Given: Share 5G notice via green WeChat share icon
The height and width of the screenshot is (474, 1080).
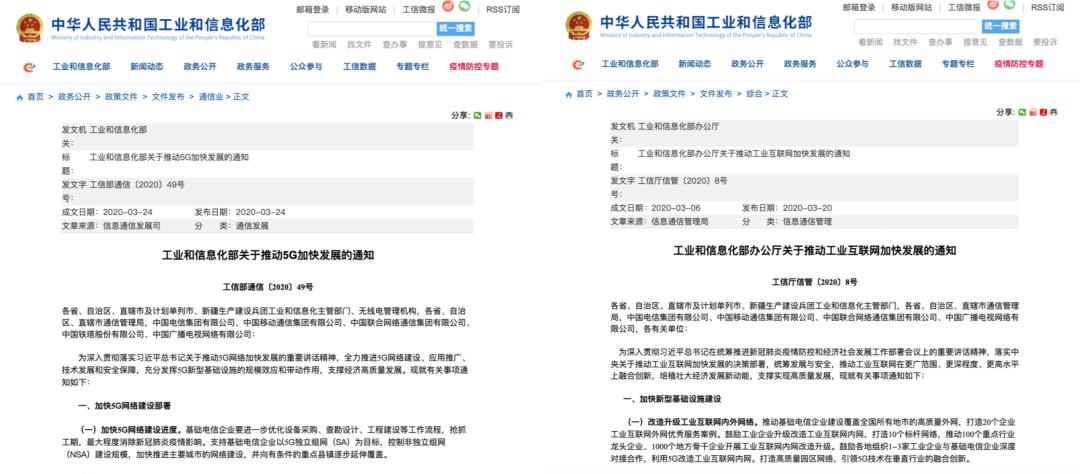Looking at the screenshot, I should [x=477, y=115].
